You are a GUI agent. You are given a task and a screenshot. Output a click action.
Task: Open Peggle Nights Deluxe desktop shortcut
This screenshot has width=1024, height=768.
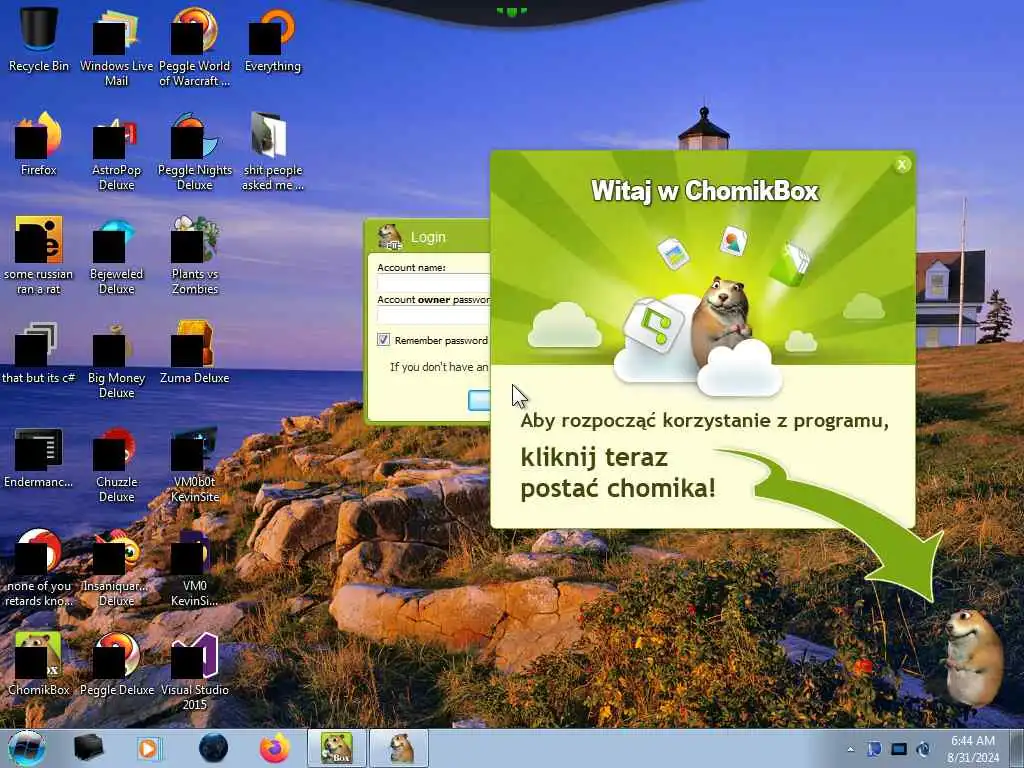point(195,150)
